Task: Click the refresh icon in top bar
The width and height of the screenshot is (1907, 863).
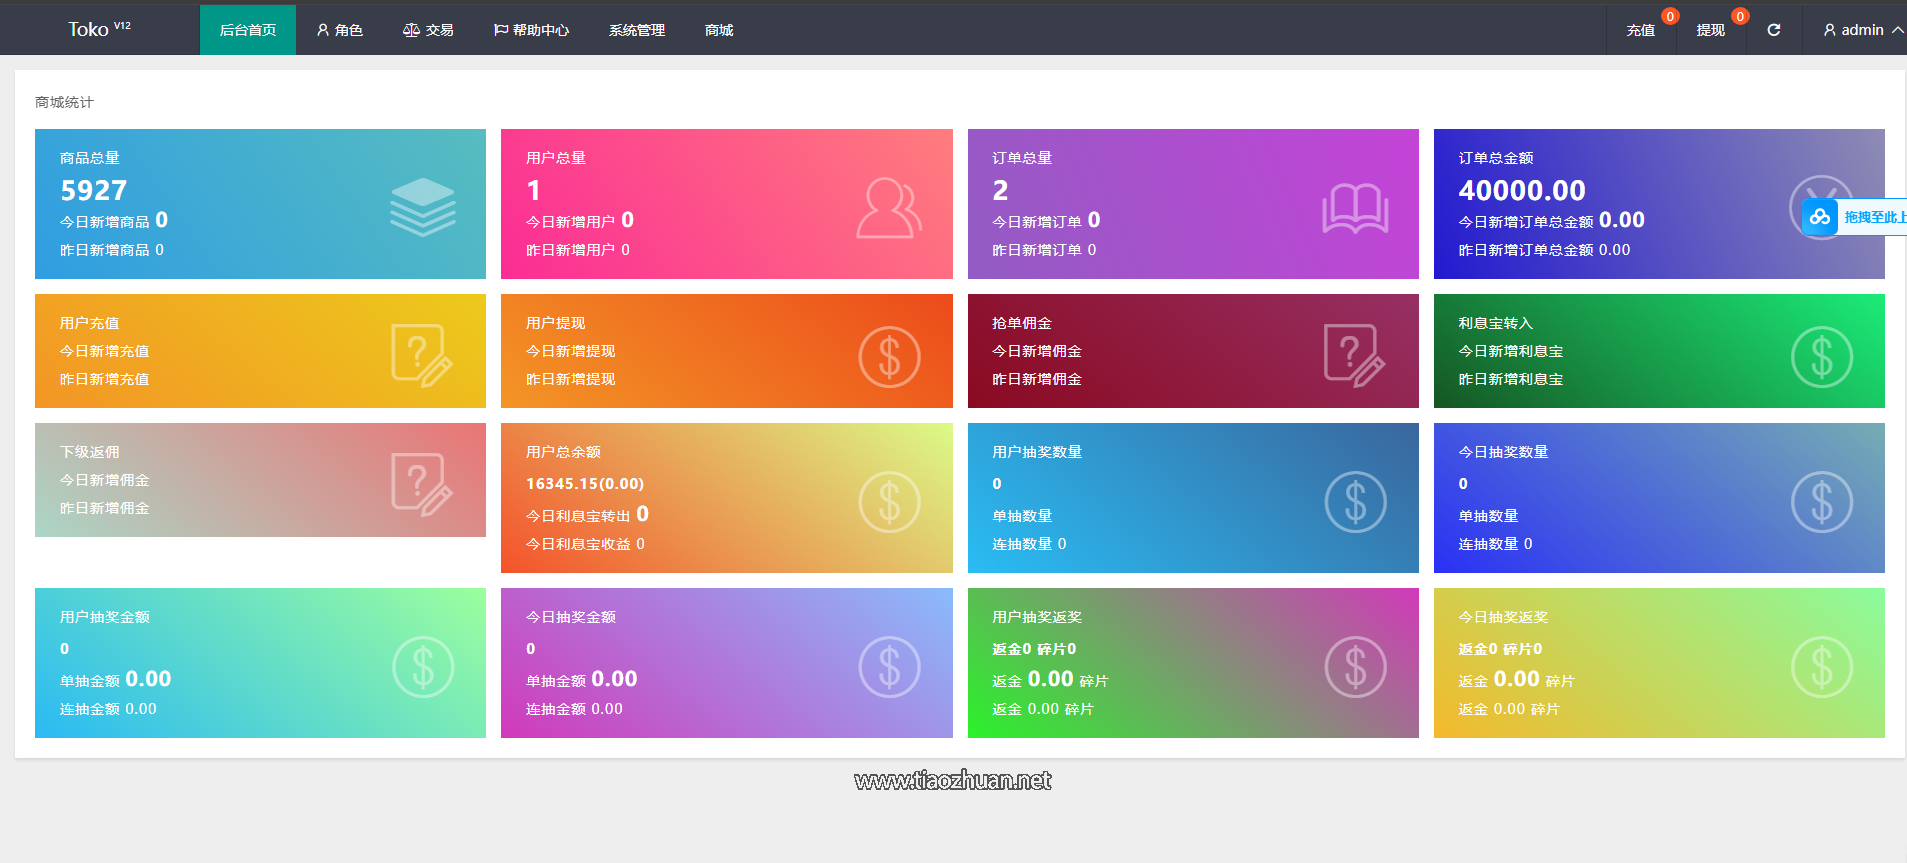Action: (x=1773, y=30)
